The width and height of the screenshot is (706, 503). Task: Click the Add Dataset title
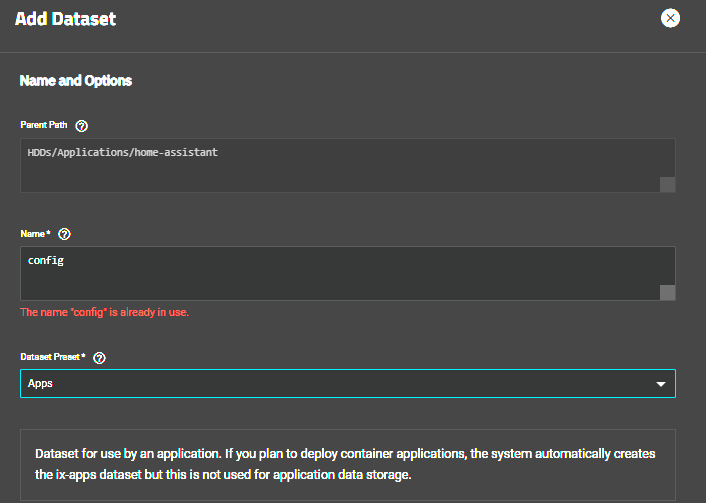pyautogui.click(x=65, y=19)
